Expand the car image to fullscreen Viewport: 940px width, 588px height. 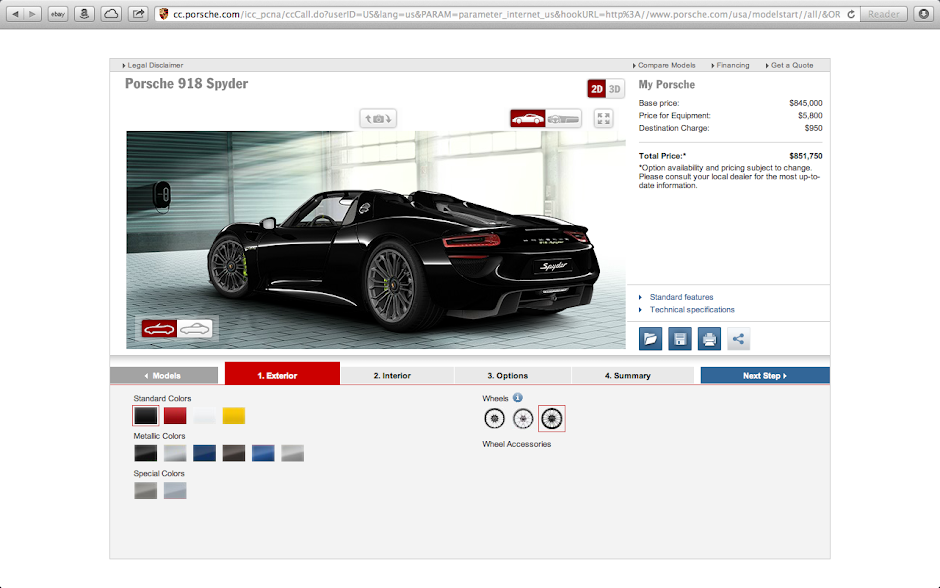(604, 119)
